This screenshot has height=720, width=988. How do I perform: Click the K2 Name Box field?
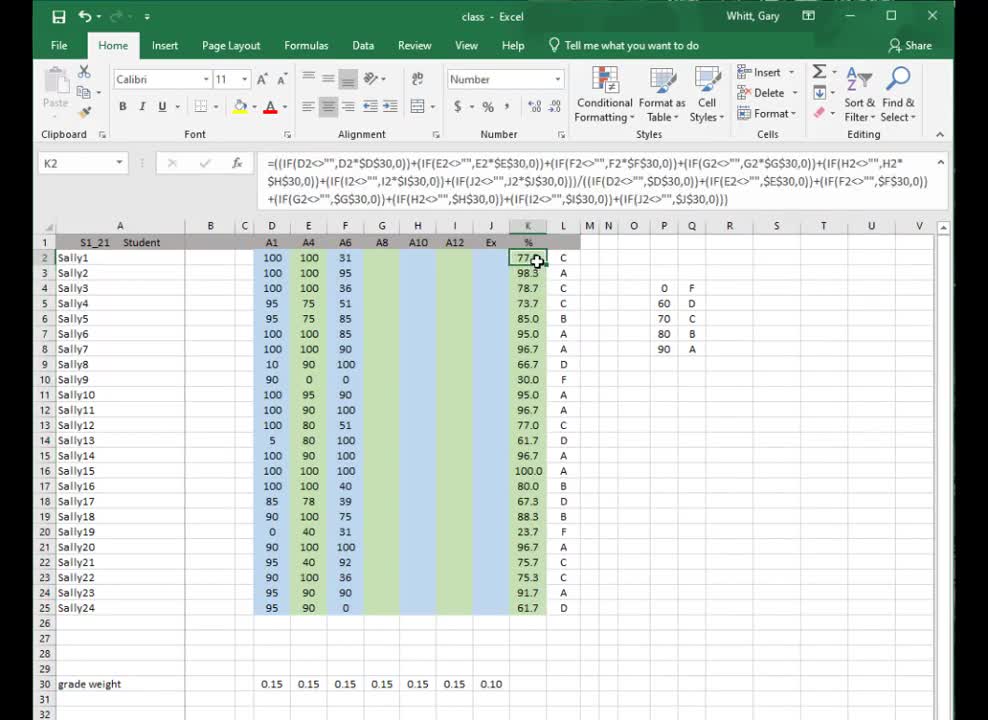76,163
